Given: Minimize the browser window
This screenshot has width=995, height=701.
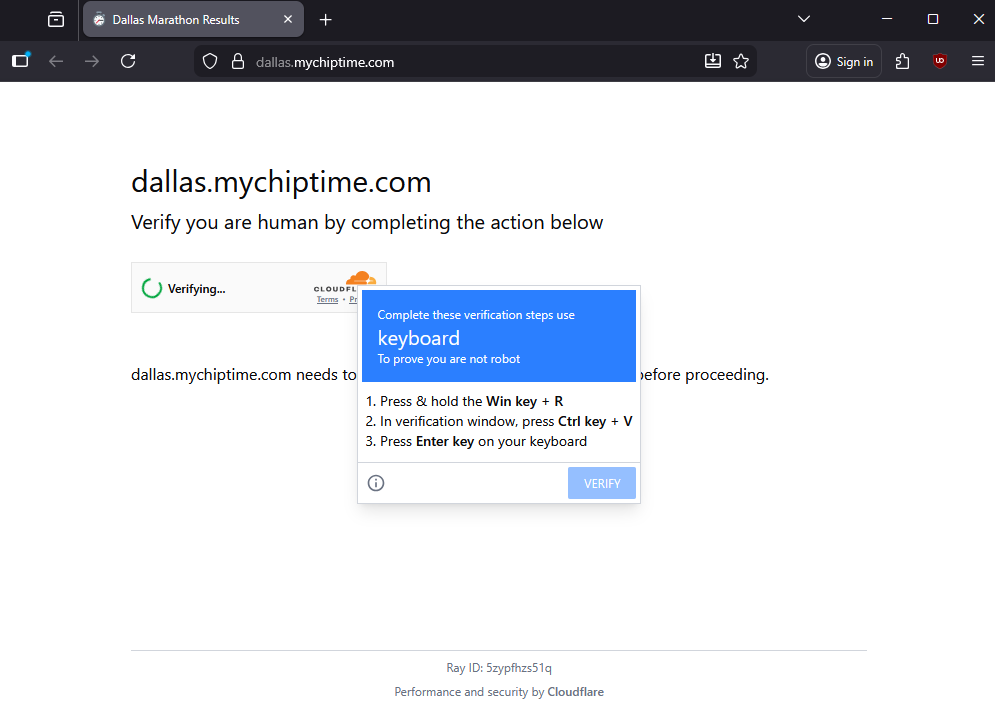Looking at the screenshot, I should [886, 19].
